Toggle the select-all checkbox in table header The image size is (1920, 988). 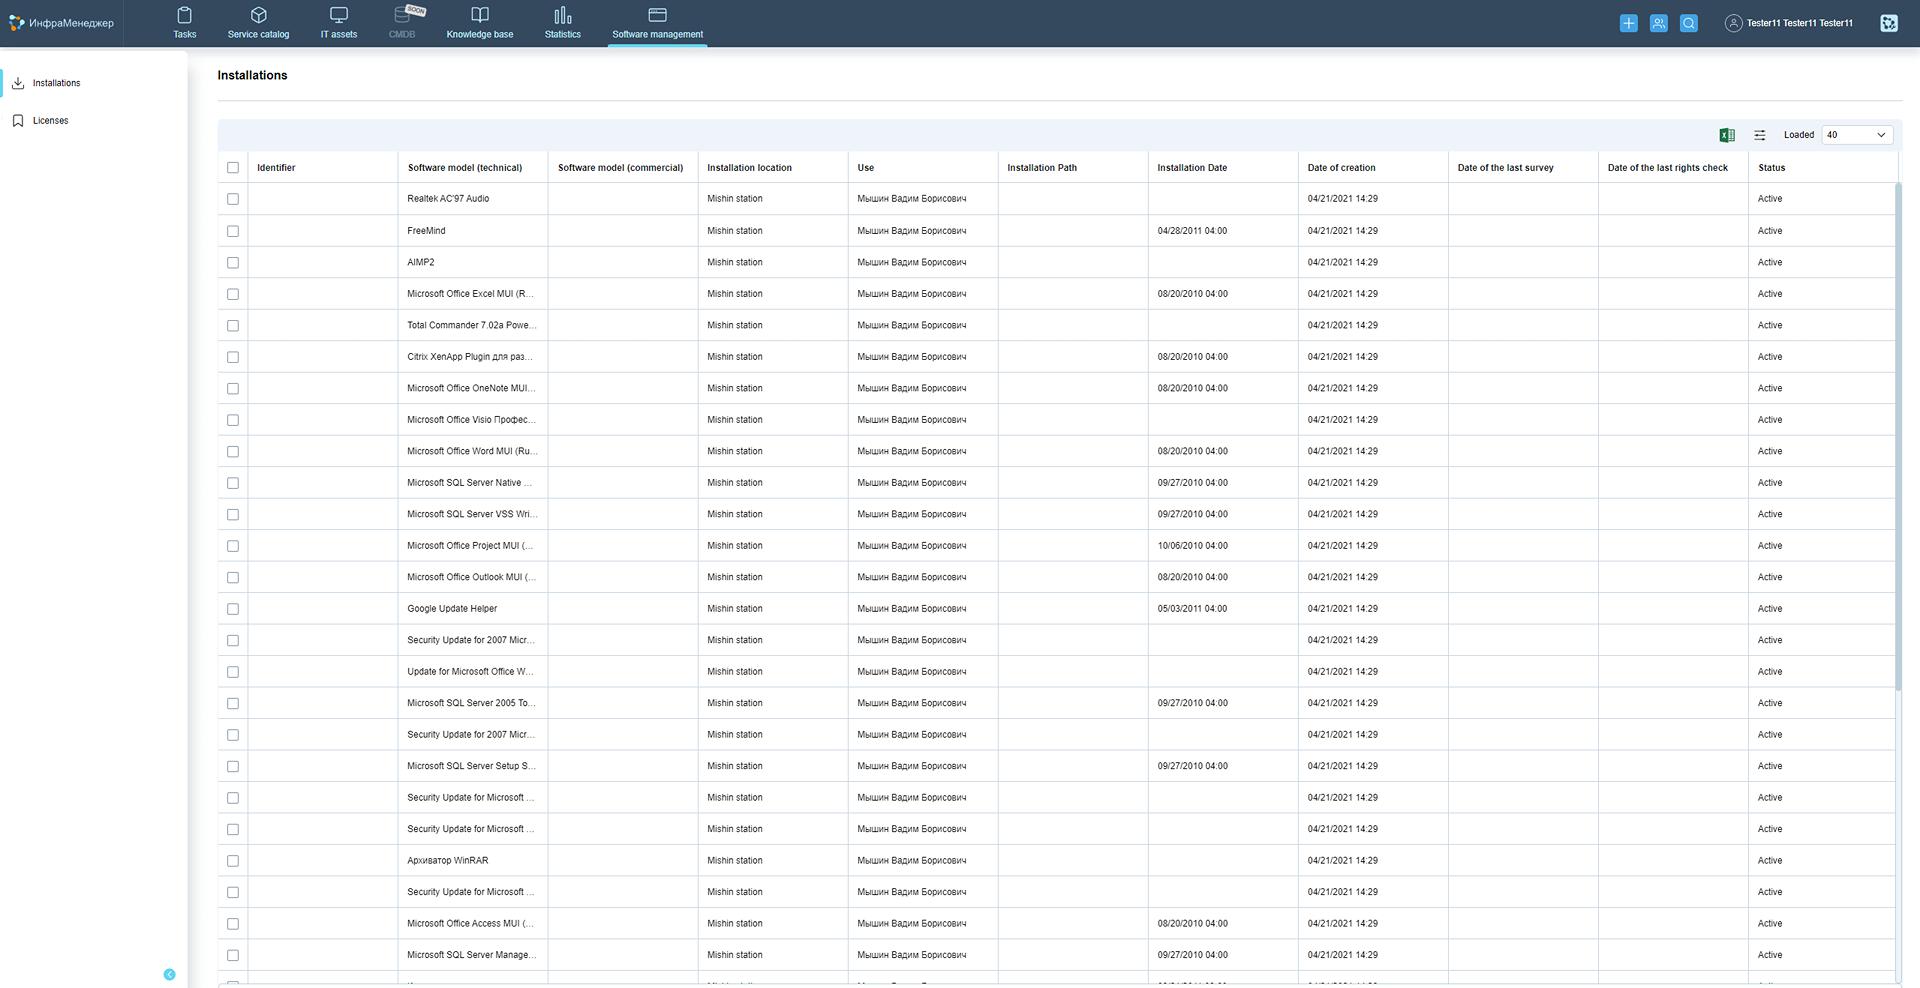(233, 168)
